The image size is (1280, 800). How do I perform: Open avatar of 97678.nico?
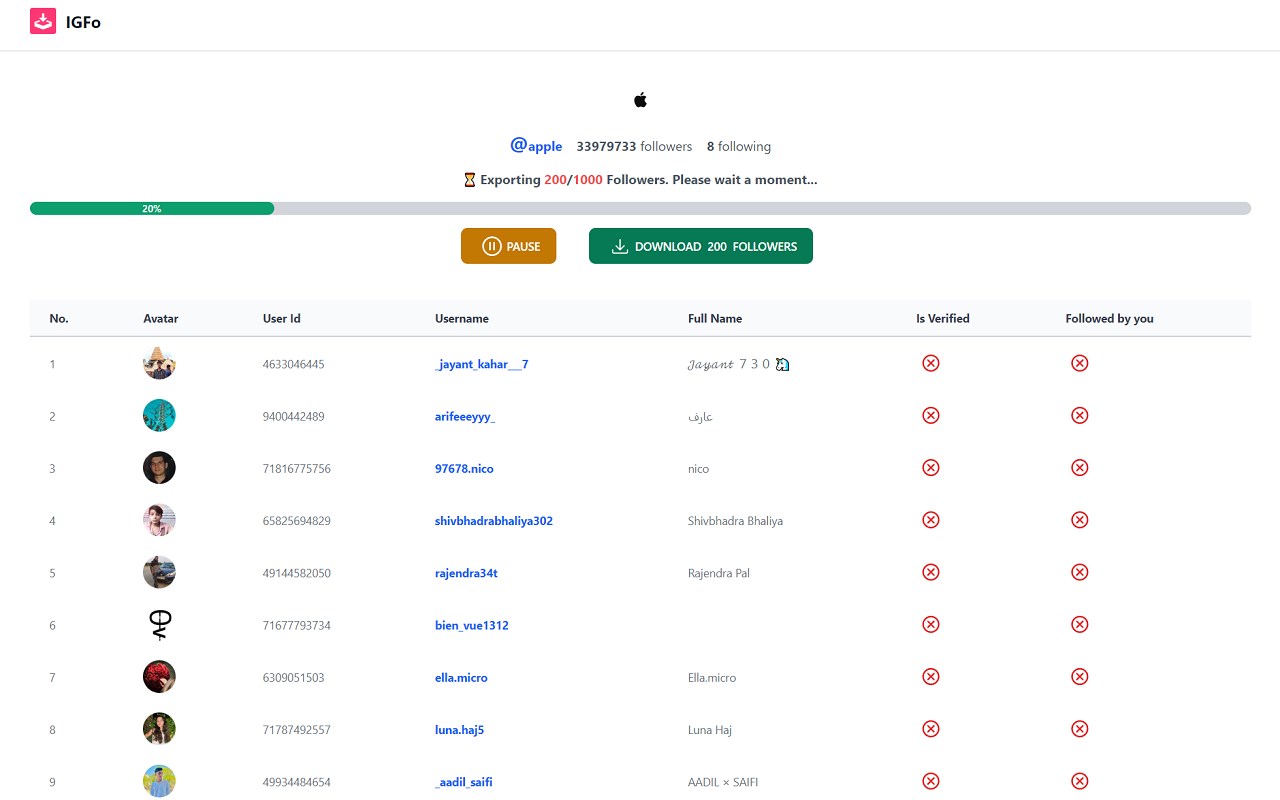tap(159, 468)
